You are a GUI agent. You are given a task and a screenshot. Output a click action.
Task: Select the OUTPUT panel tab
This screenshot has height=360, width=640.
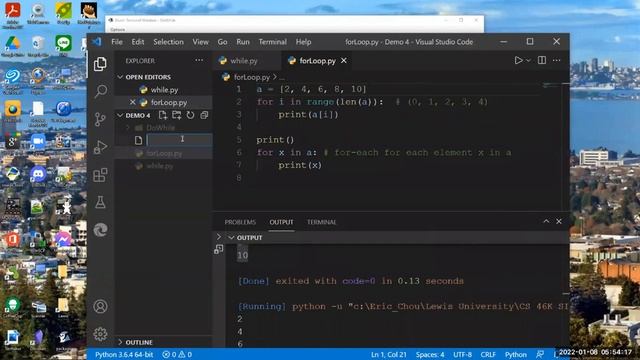click(281, 222)
